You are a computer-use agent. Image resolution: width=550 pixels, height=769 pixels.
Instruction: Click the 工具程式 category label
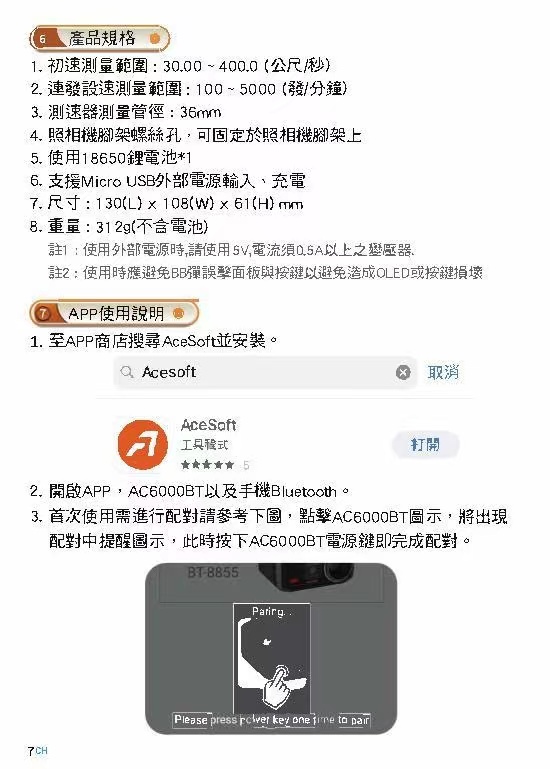click(205, 445)
